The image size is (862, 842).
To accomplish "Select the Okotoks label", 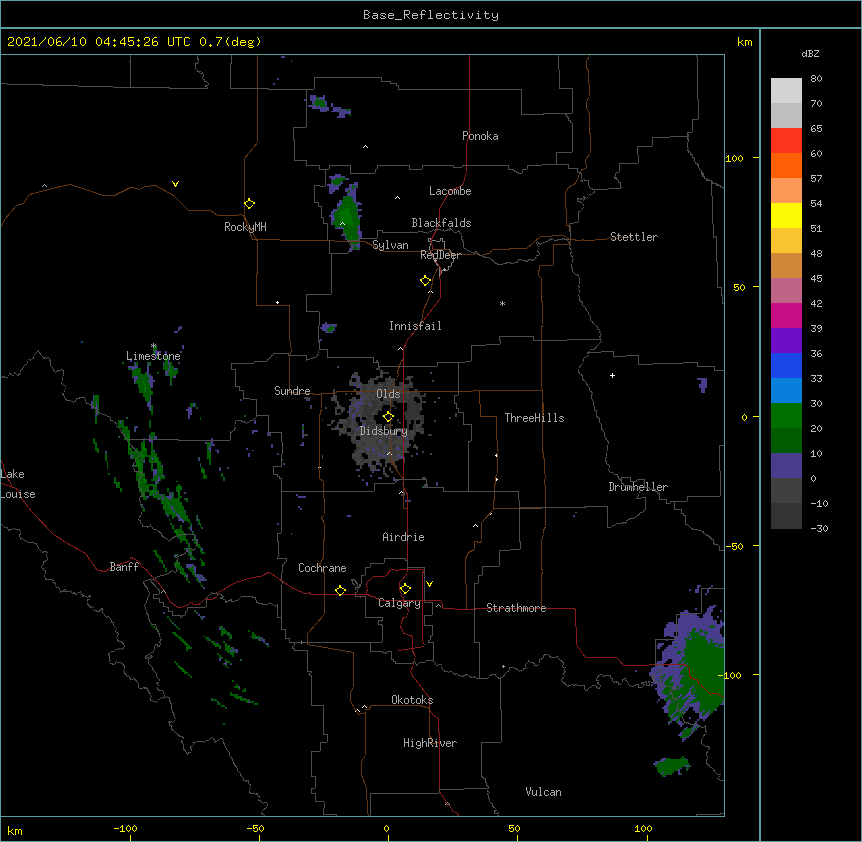I will 412,700.
